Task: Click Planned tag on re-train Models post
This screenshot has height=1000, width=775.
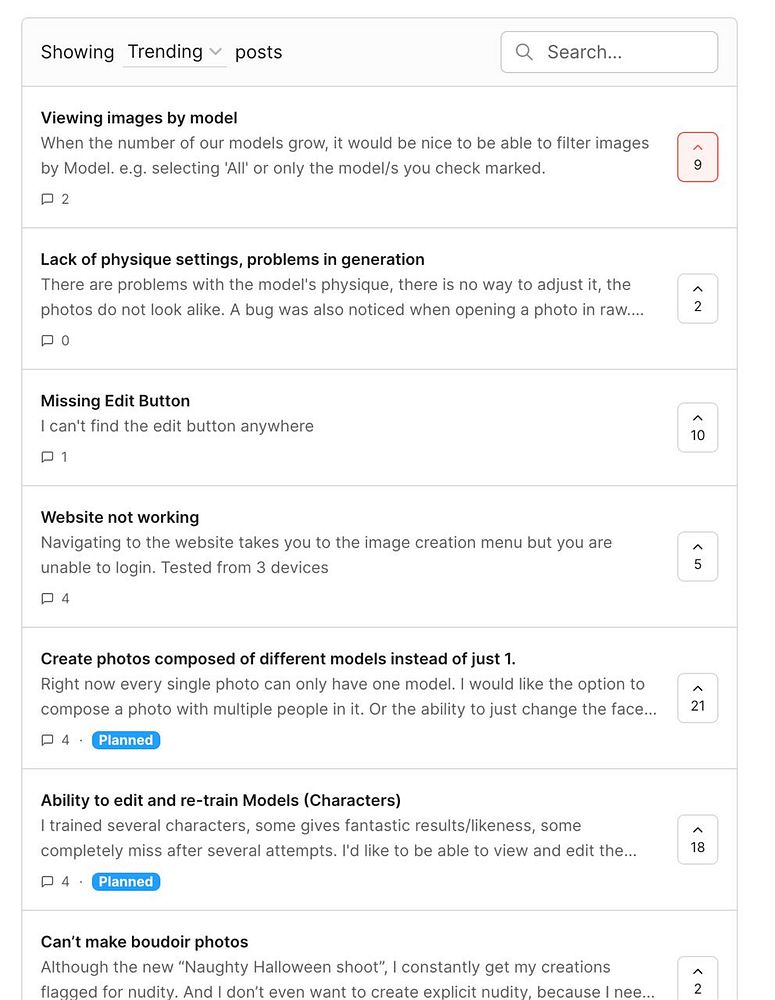Action: (x=126, y=881)
